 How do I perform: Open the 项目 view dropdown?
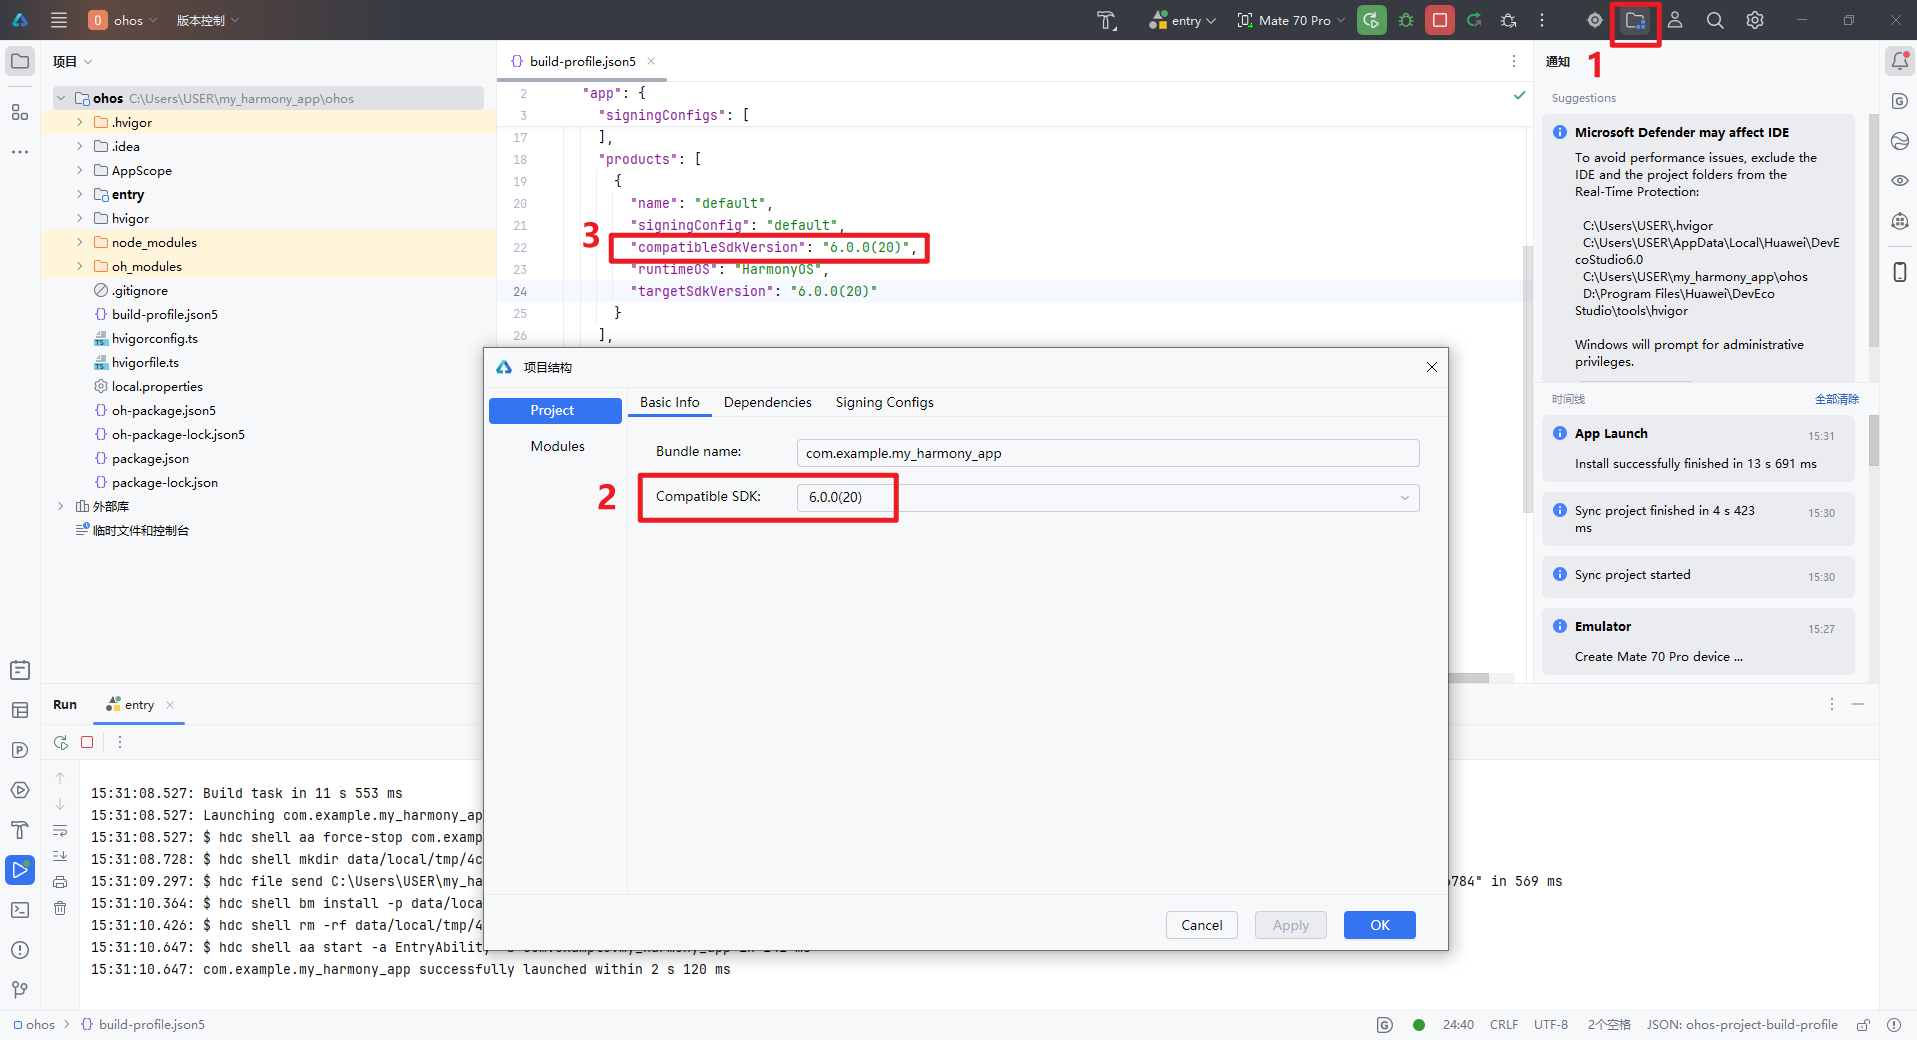click(72, 61)
